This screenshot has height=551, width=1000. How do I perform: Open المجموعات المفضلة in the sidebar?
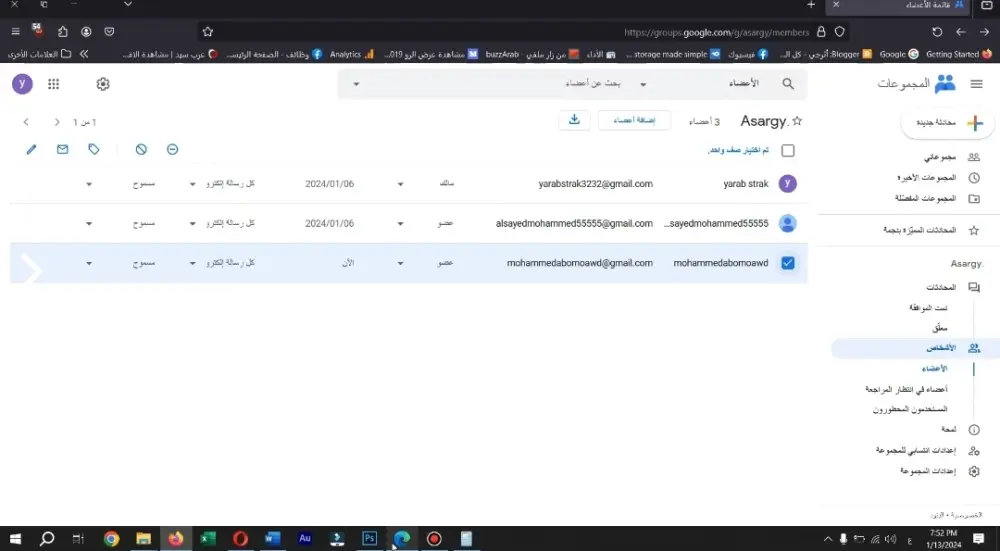click(925, 198)
